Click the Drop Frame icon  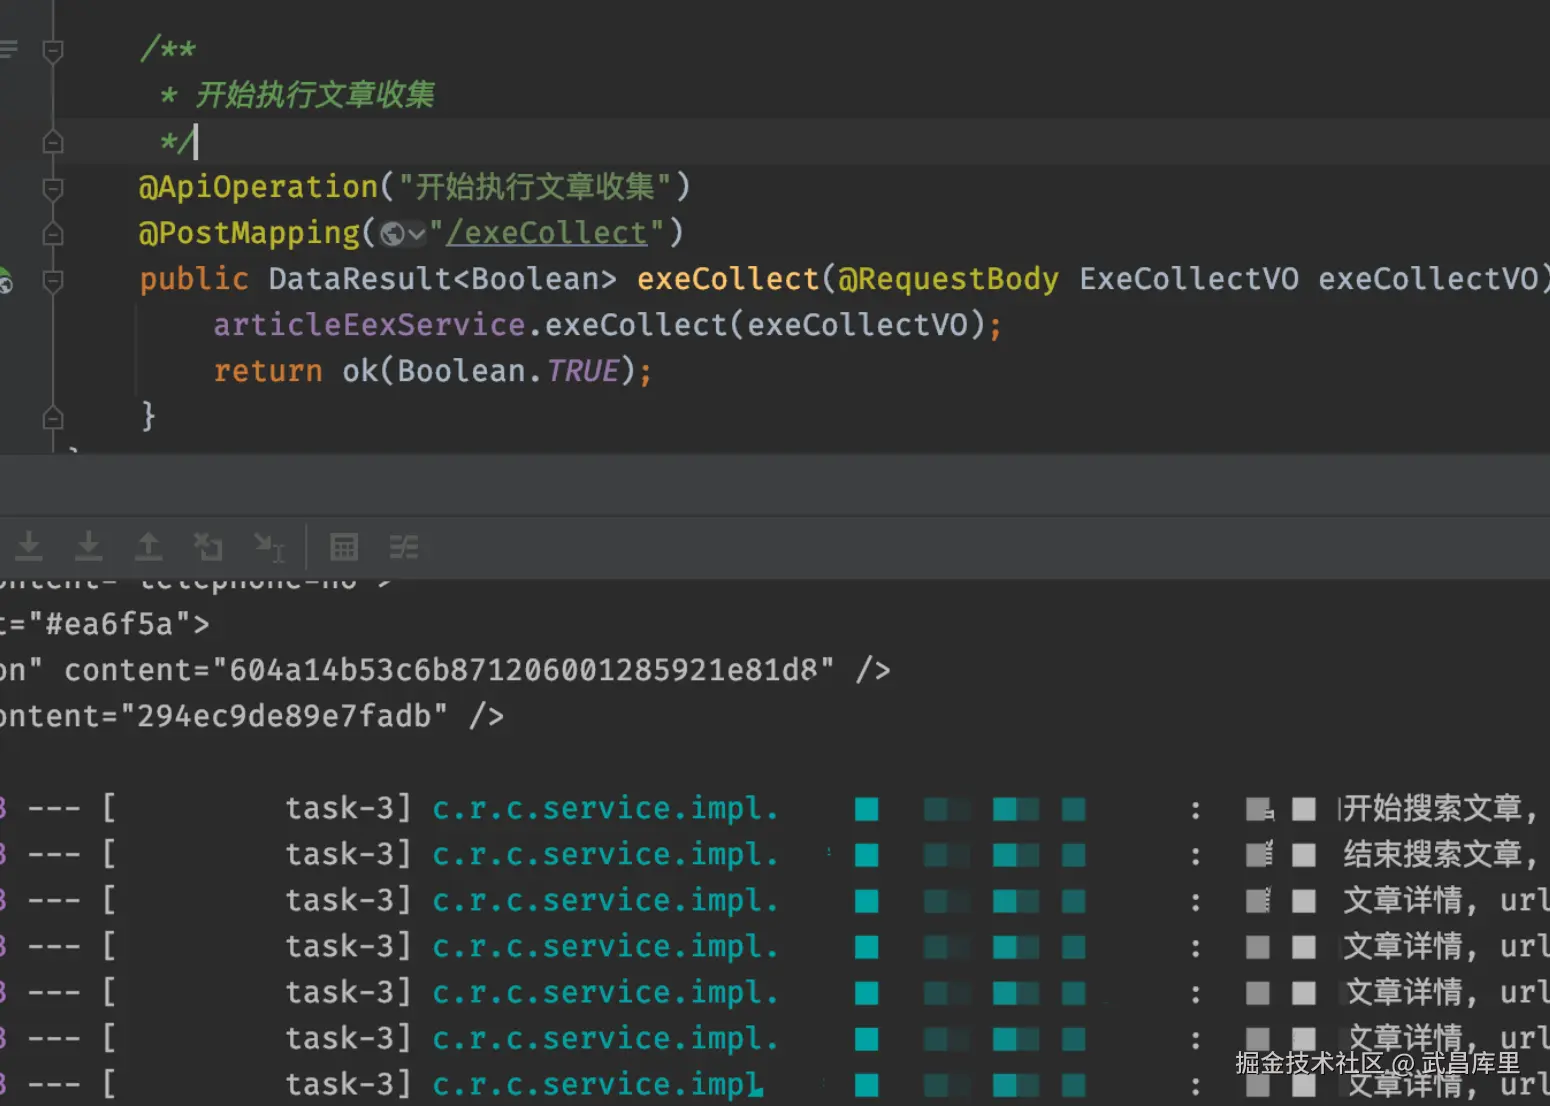coord(208,546)
